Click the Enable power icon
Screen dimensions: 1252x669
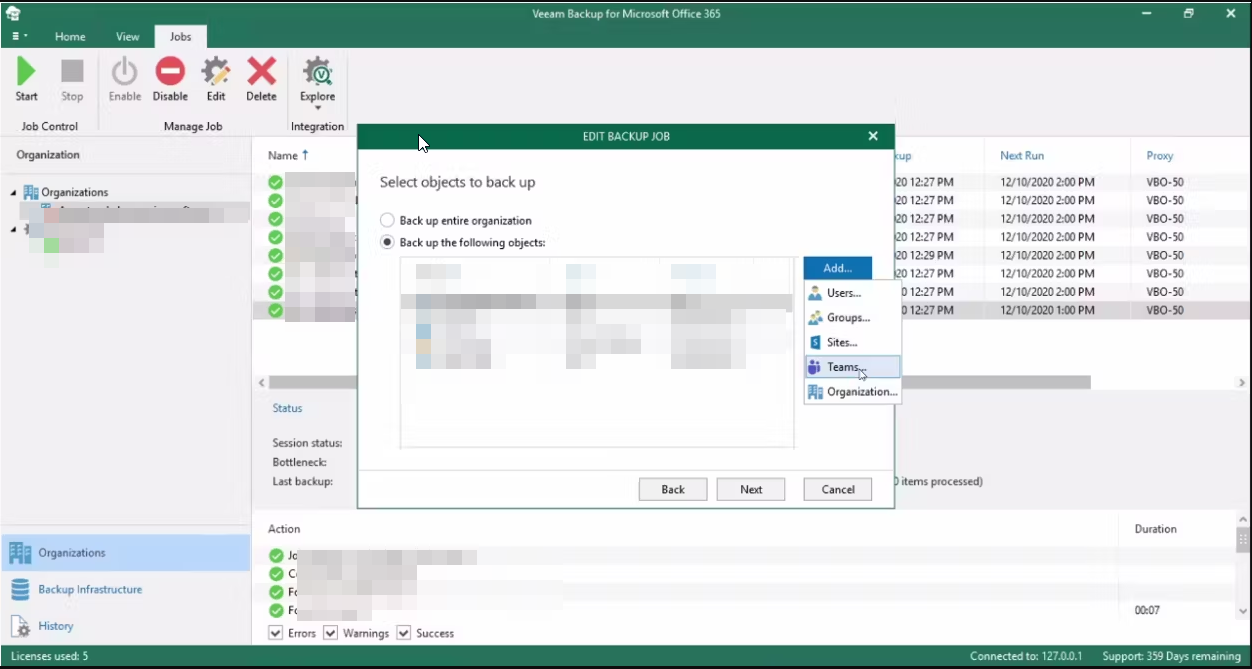[125, 72]
